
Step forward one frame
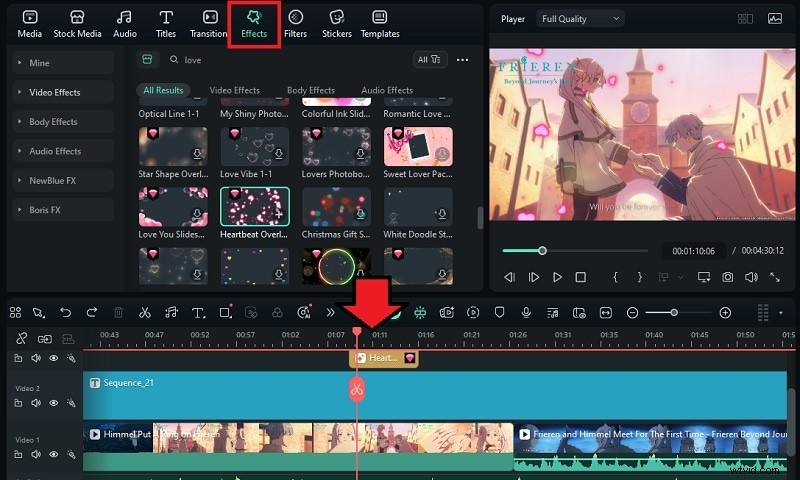tap(534, 277)
